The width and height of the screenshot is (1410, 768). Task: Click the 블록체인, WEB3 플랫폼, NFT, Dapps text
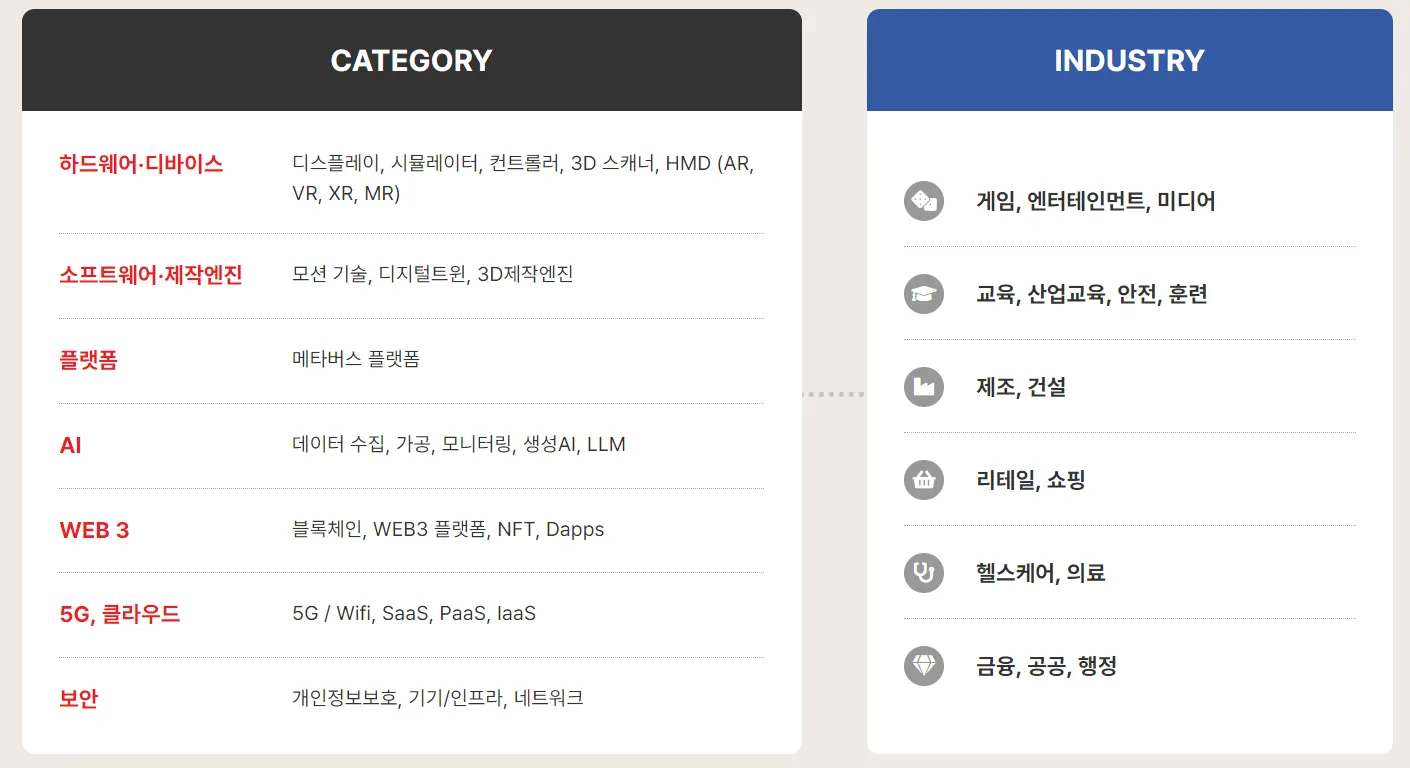pos(448,529)
